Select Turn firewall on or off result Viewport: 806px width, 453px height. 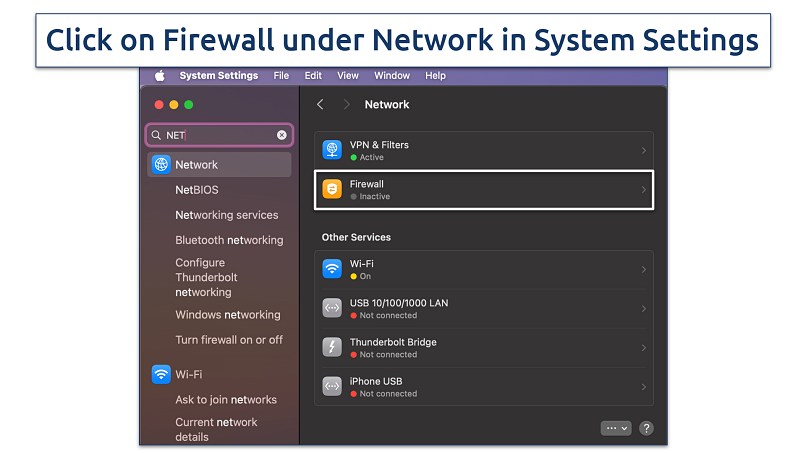[229, 340]
